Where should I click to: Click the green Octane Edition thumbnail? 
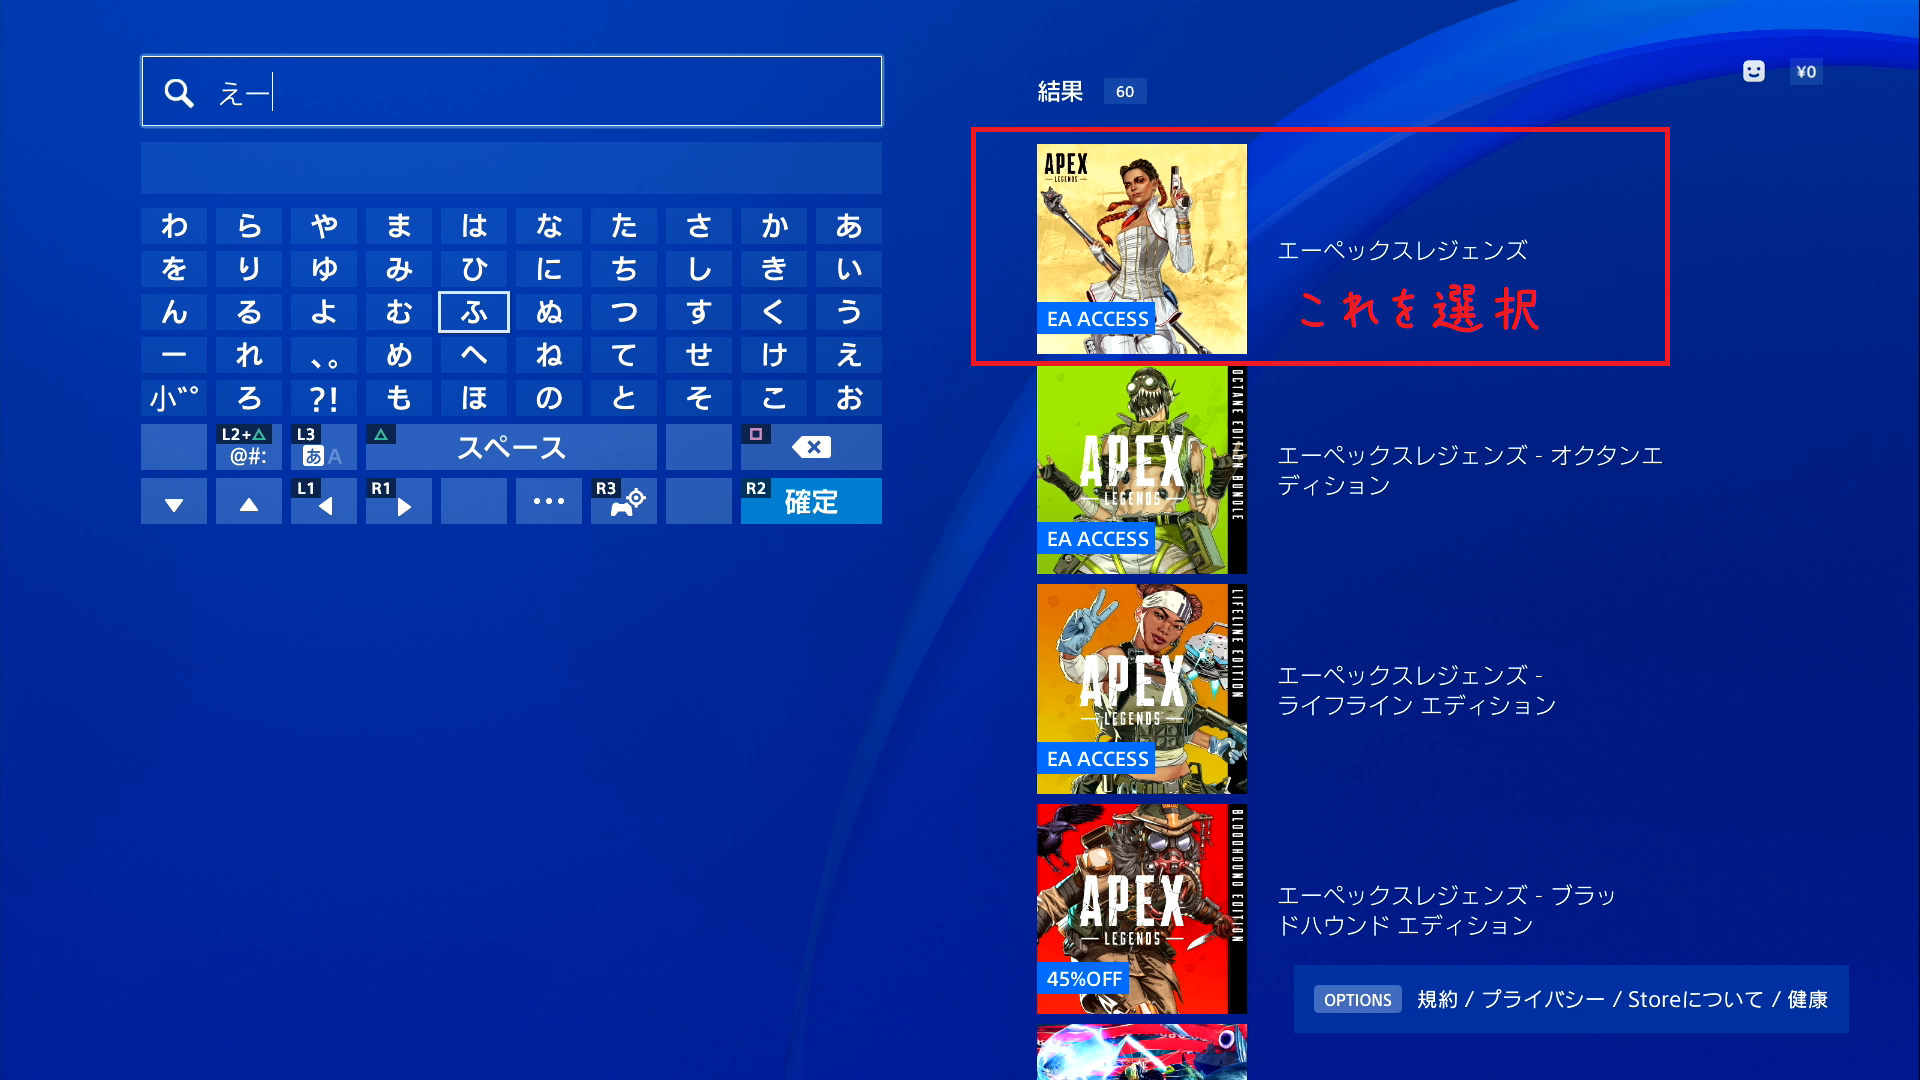(1142, 469)
